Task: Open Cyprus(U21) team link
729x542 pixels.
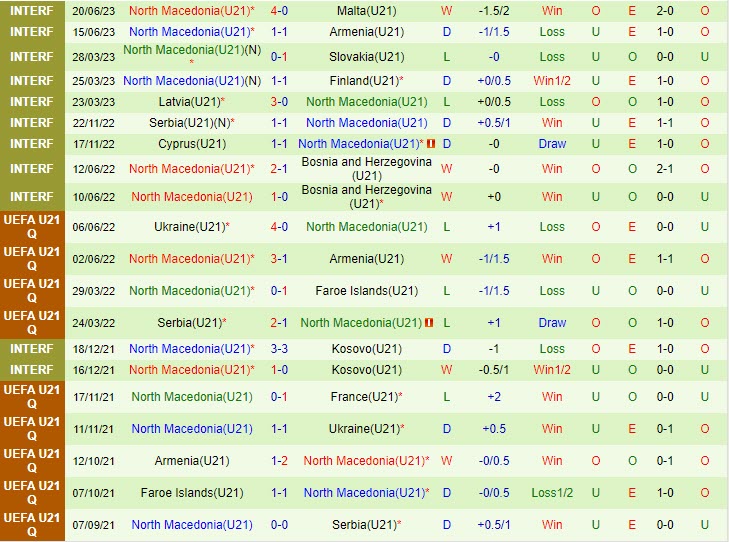Action: coord(192,144)
